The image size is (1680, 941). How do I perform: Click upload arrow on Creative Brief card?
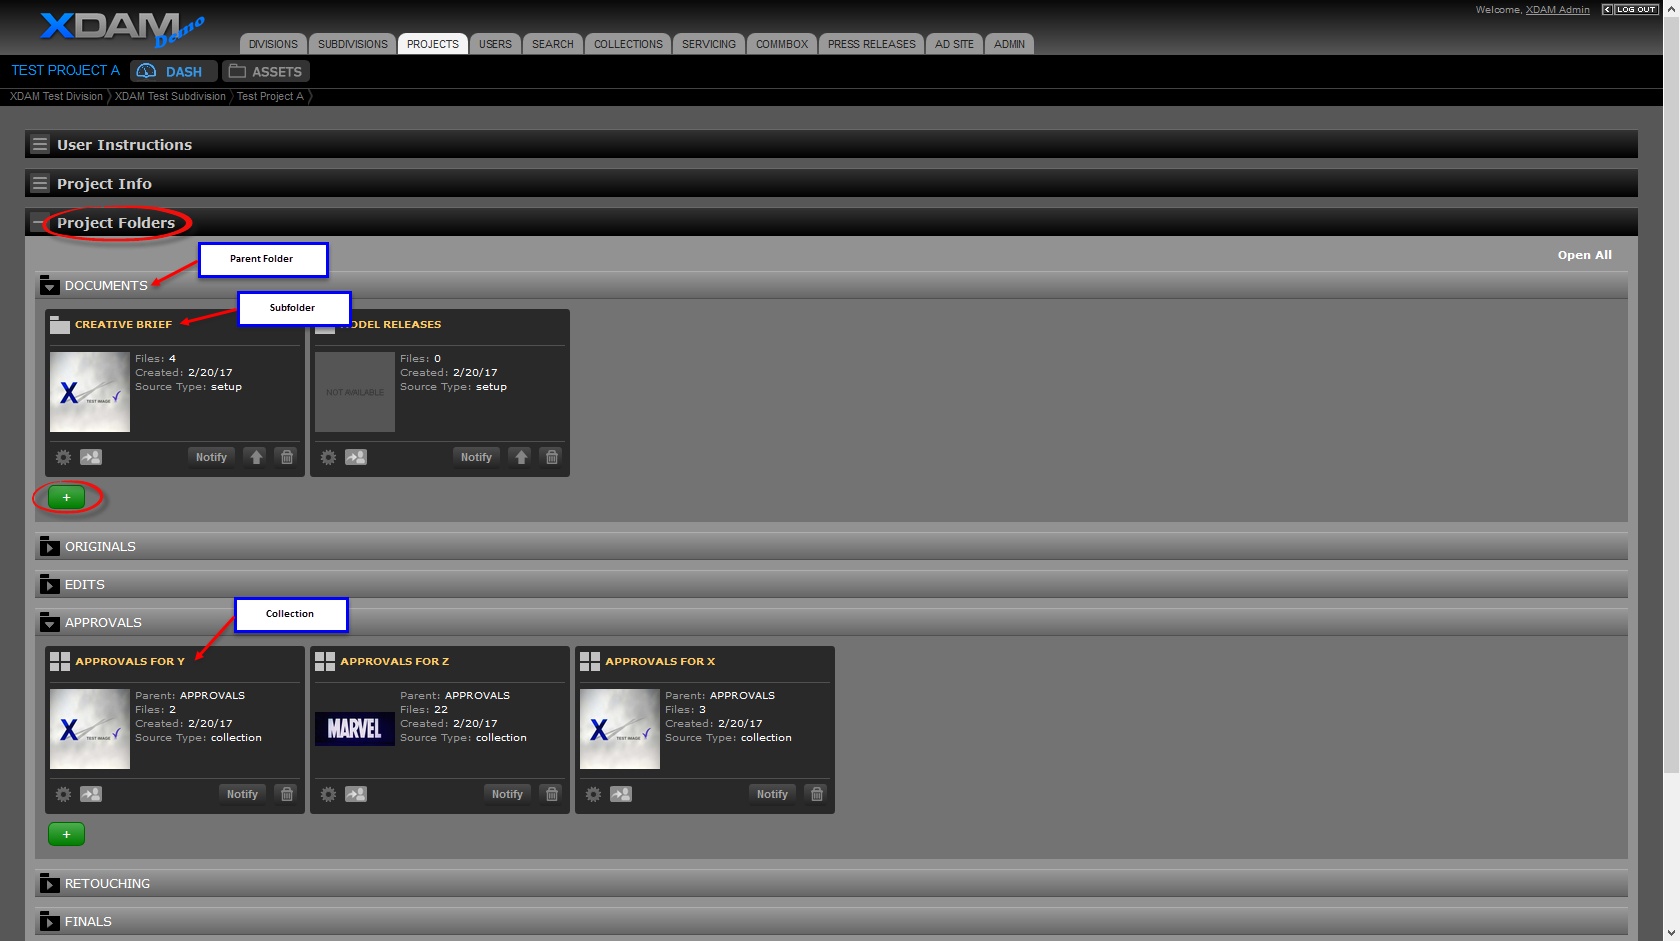256,457
